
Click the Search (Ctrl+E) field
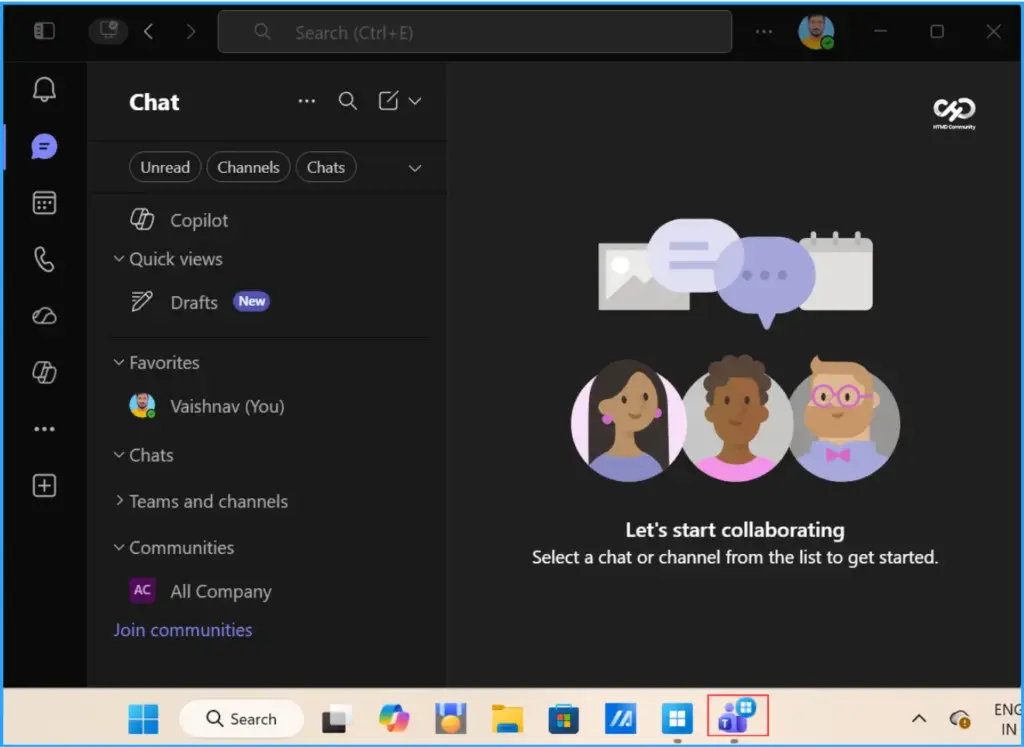pos(475,31)
